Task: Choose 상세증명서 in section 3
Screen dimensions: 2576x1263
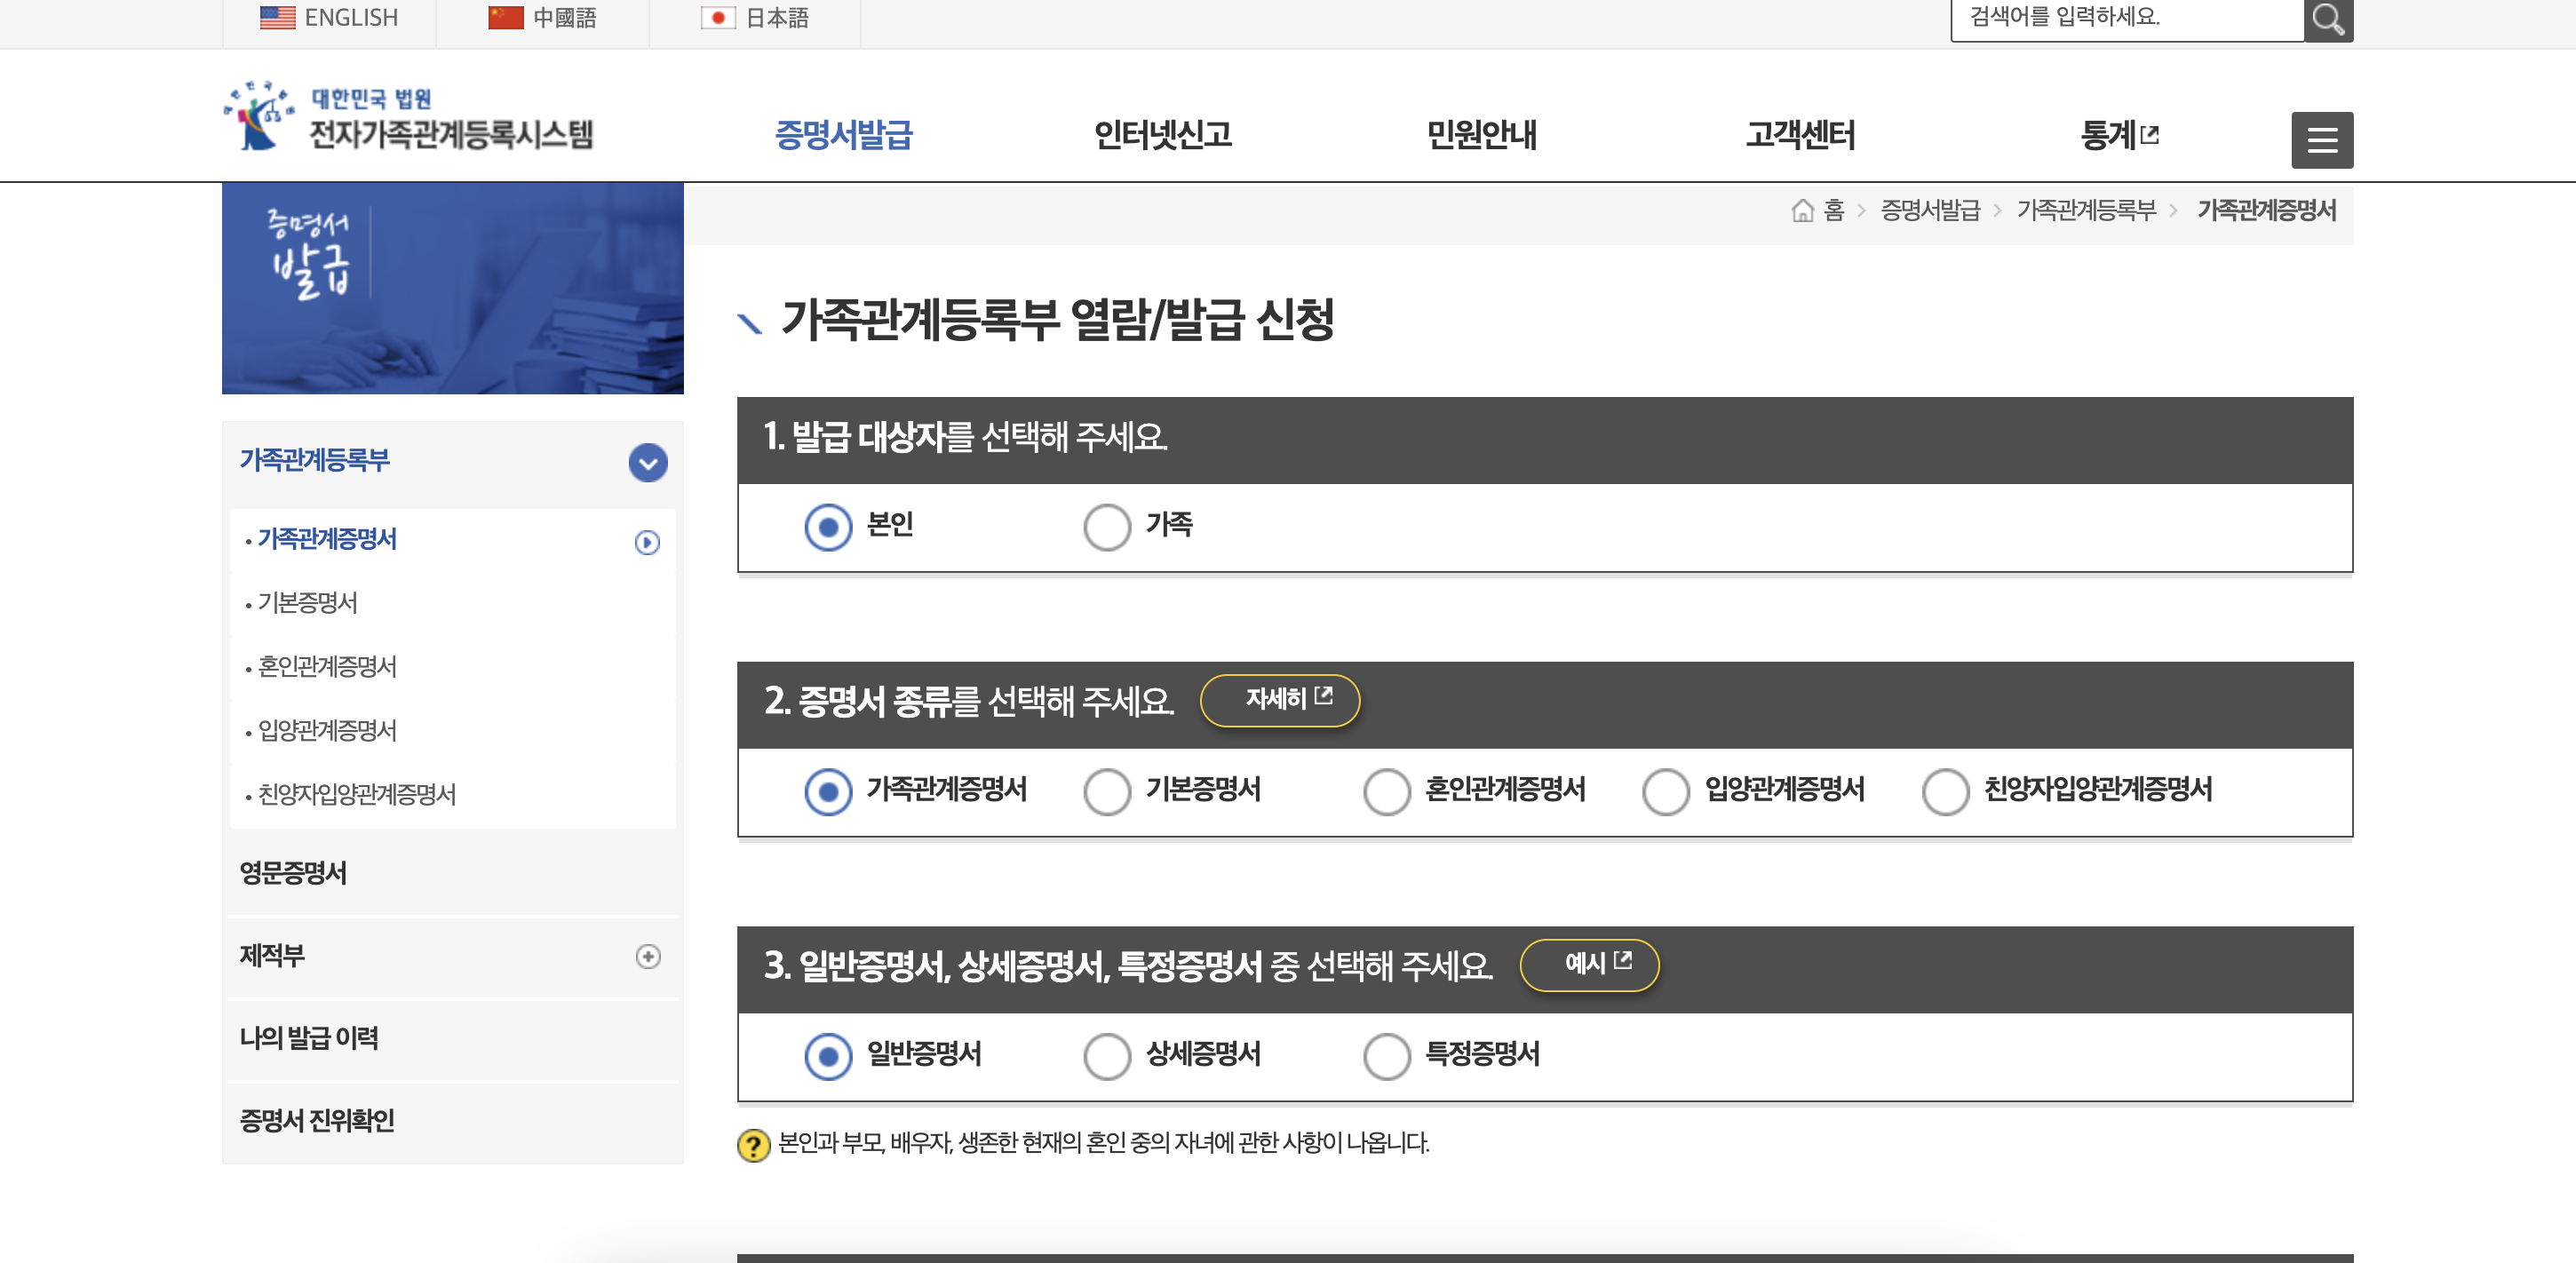Action: pos(1106,1055)
